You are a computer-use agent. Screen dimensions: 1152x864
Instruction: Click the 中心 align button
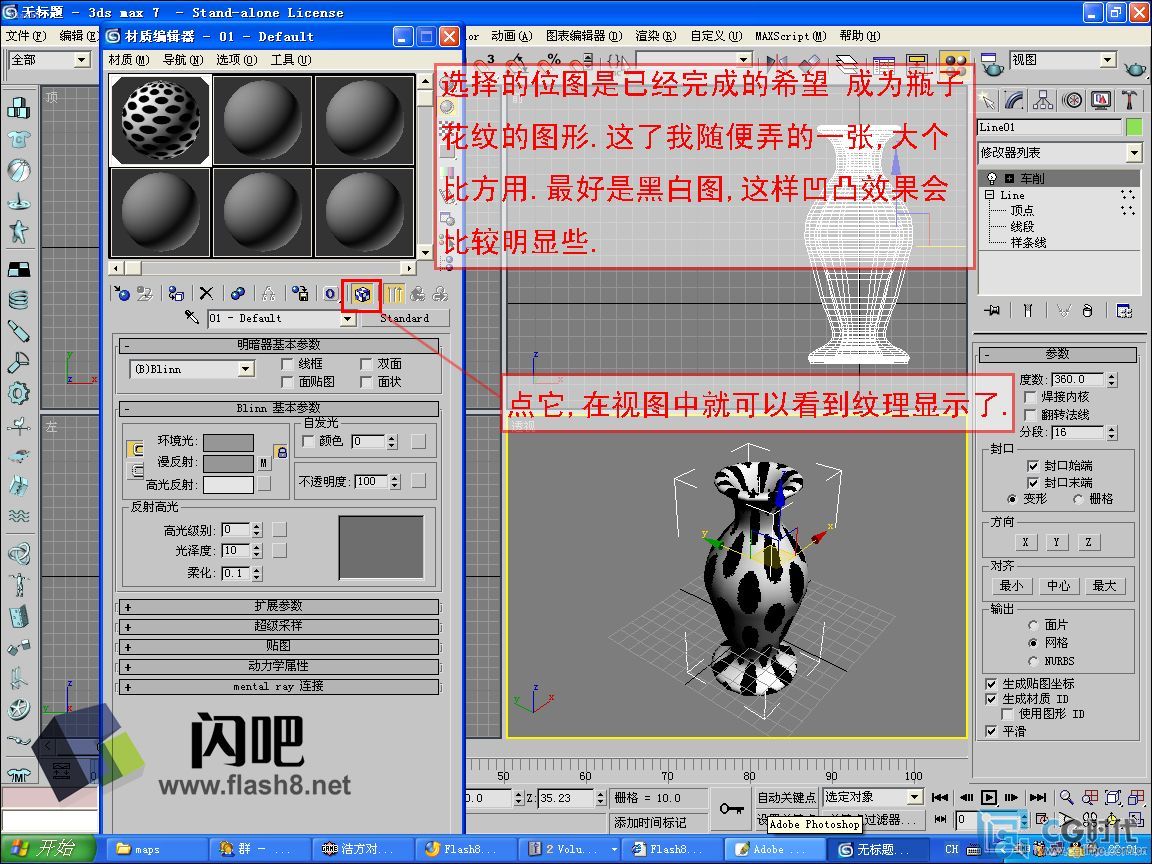tap(1058, 586)
